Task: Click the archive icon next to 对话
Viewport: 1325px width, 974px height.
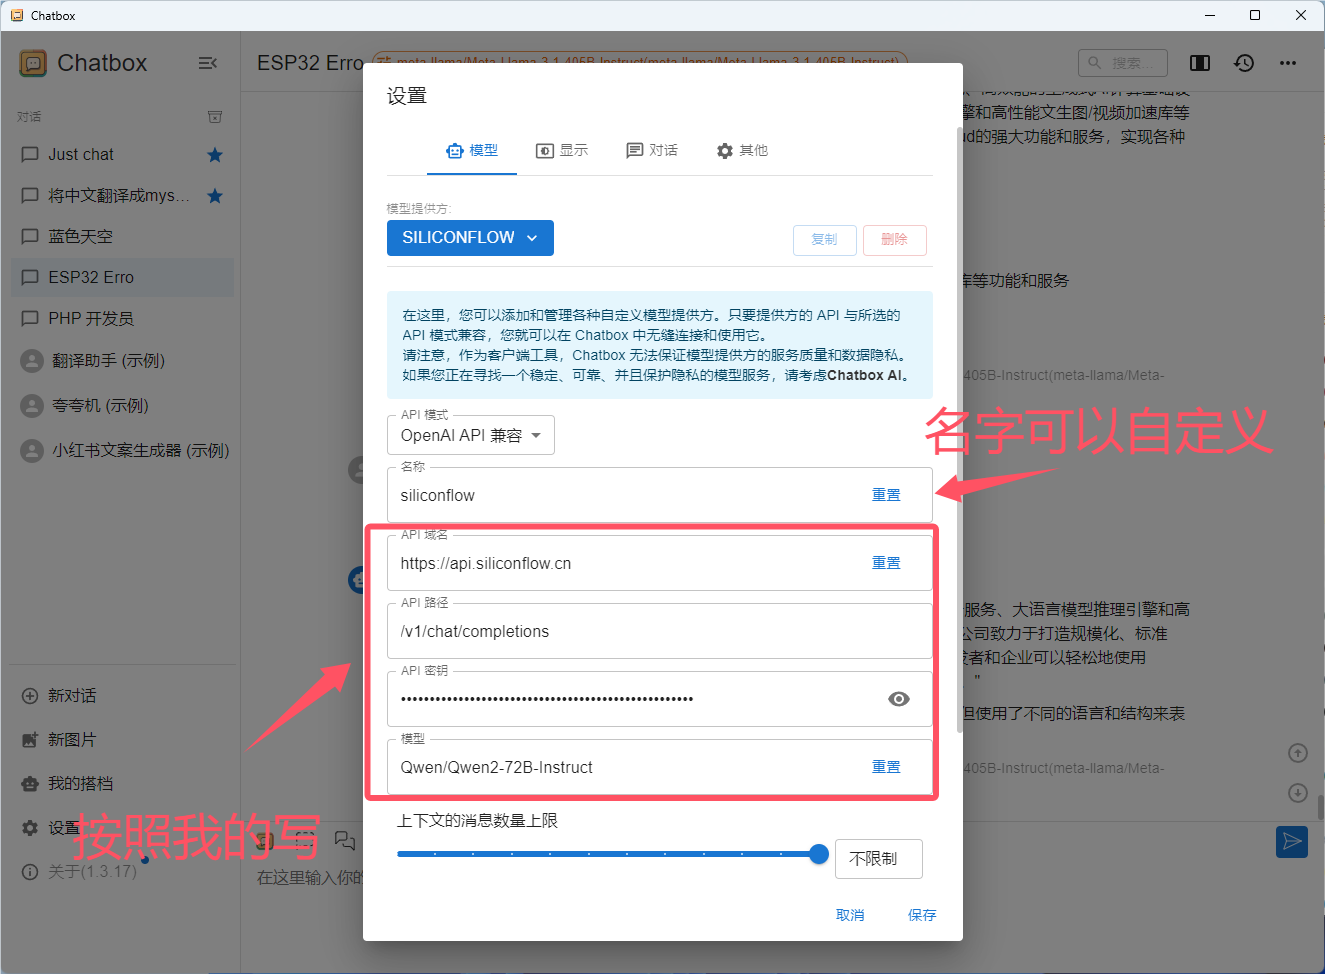Action: pos(215,117)
